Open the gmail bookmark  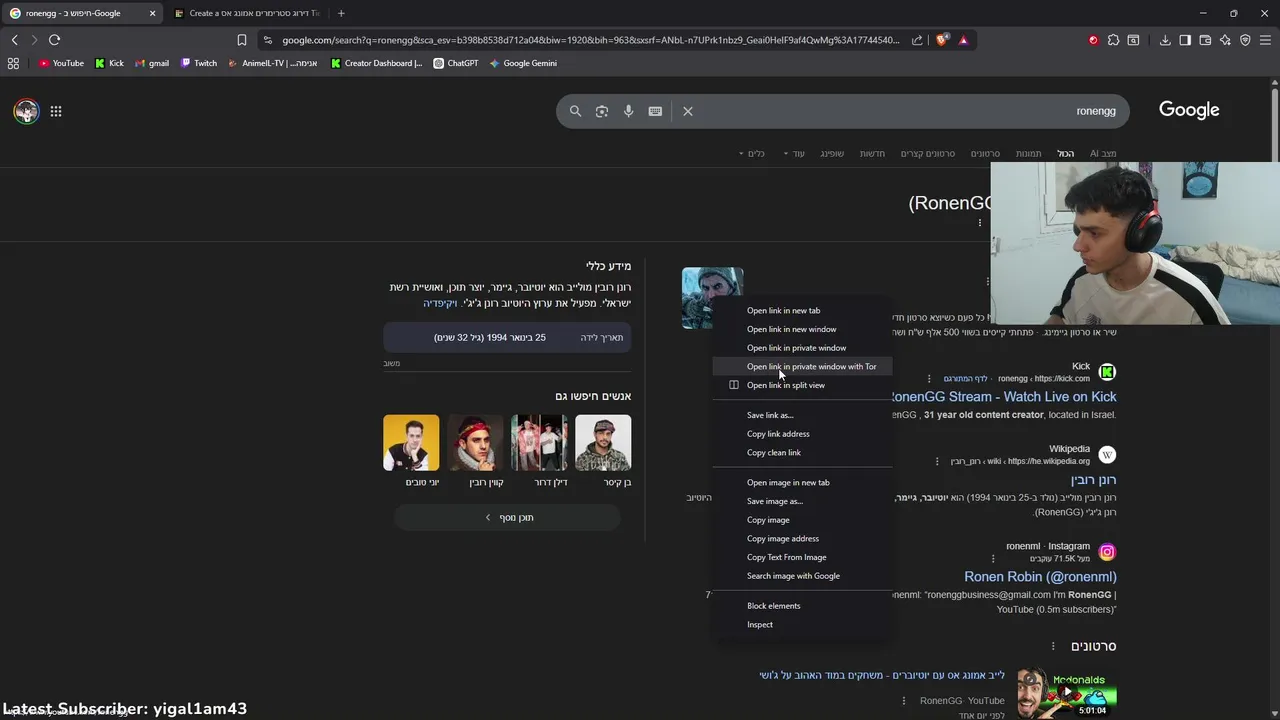click(x=152, y=63)
